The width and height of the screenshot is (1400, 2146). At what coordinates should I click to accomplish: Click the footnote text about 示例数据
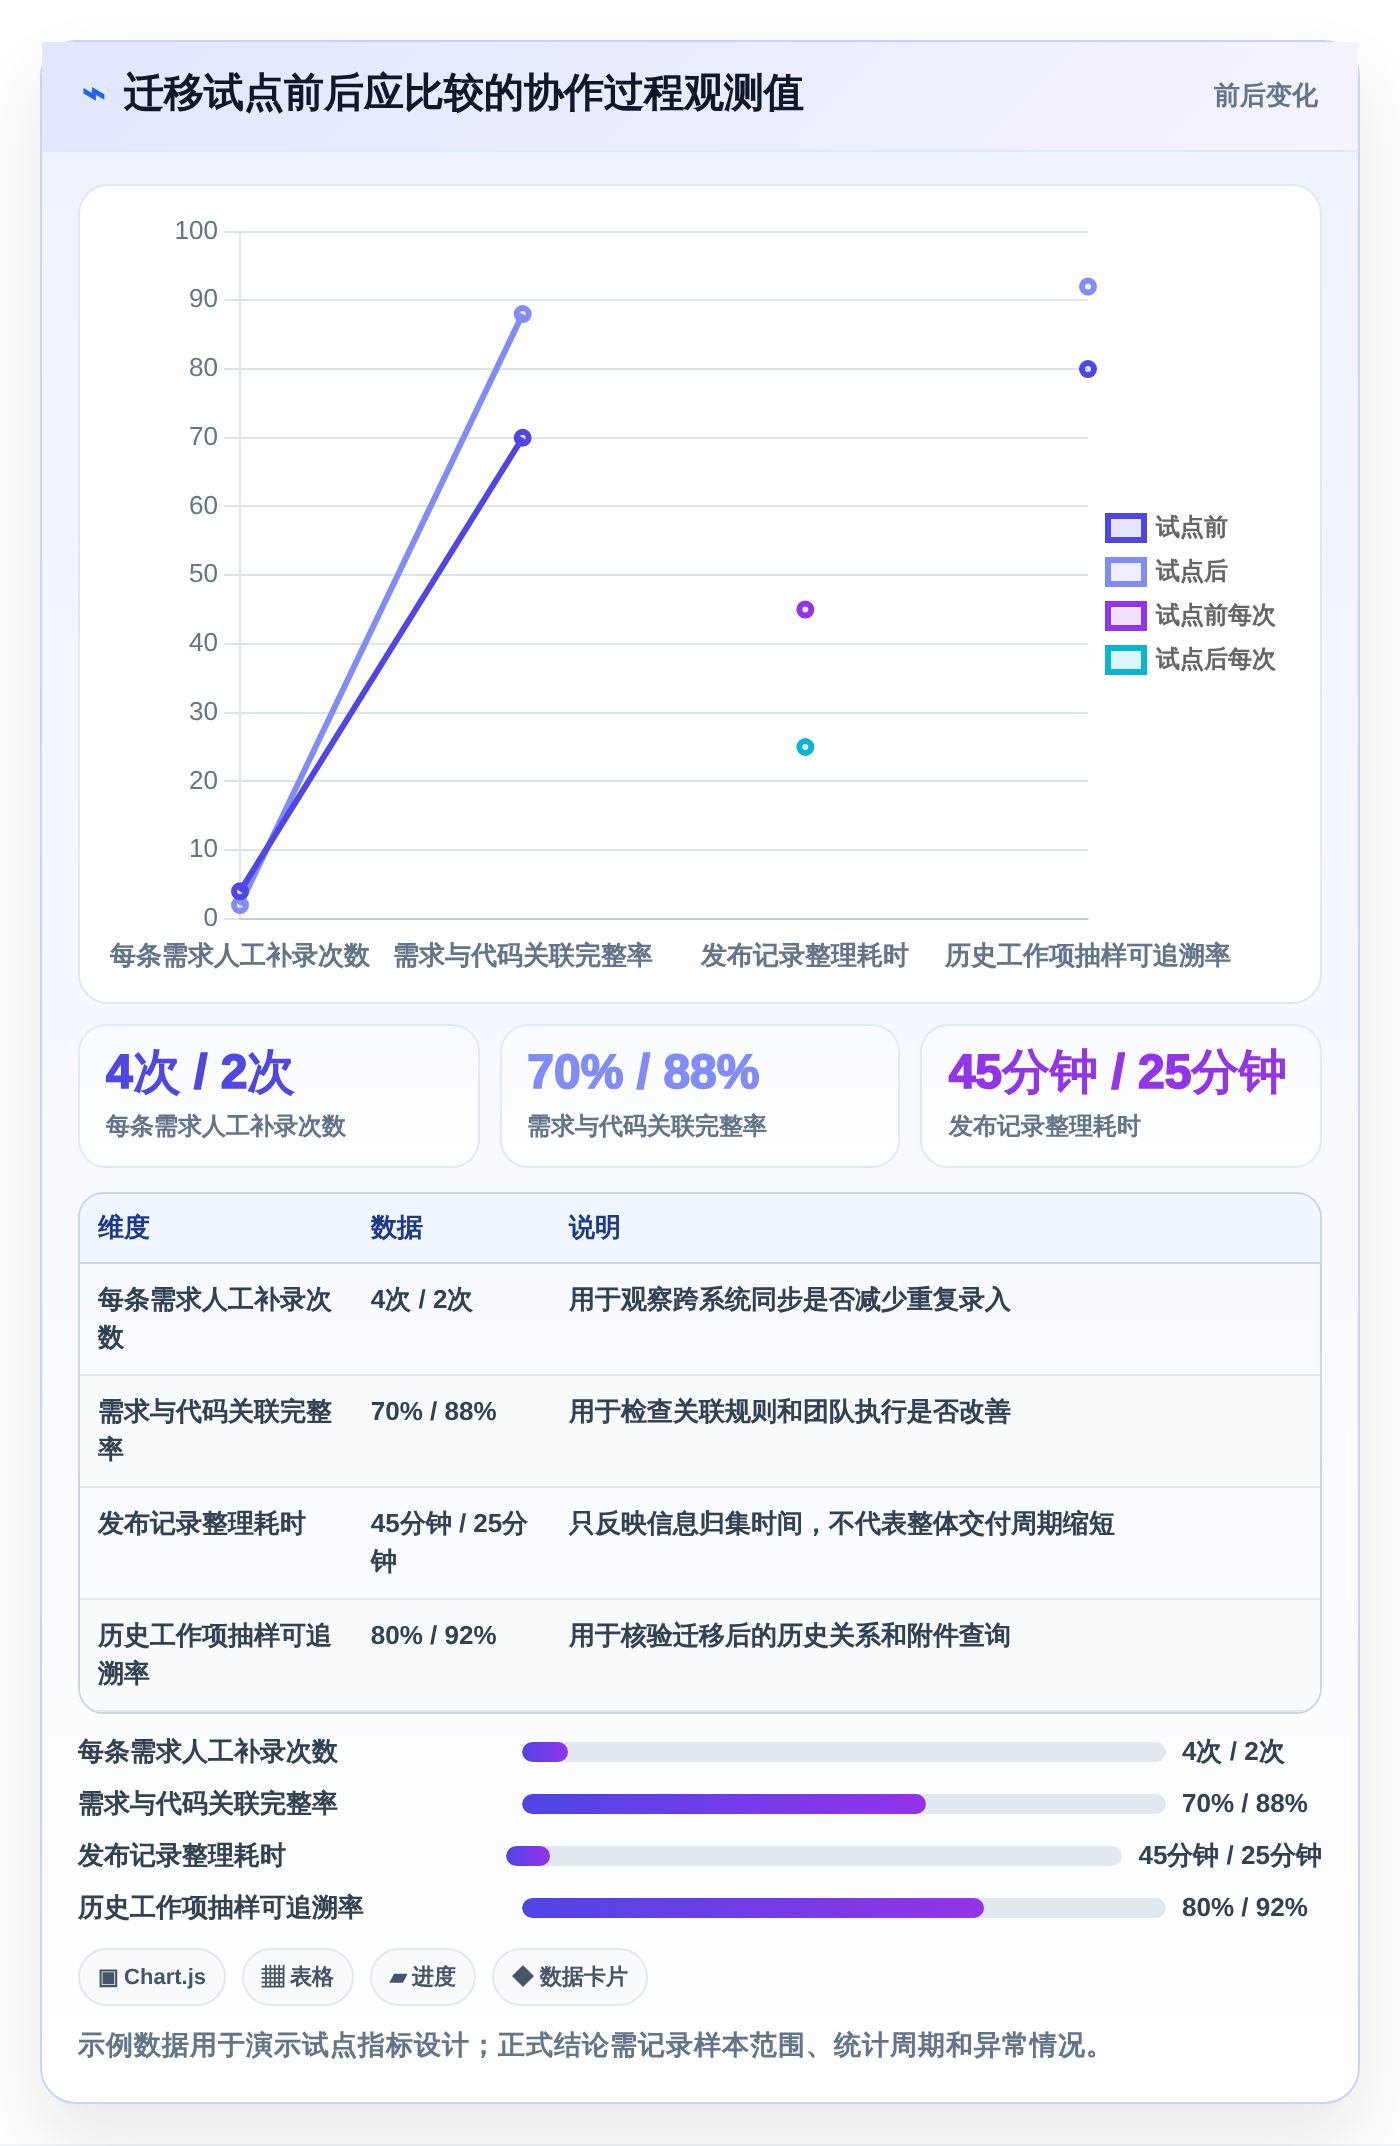(x=590, y=2046)
